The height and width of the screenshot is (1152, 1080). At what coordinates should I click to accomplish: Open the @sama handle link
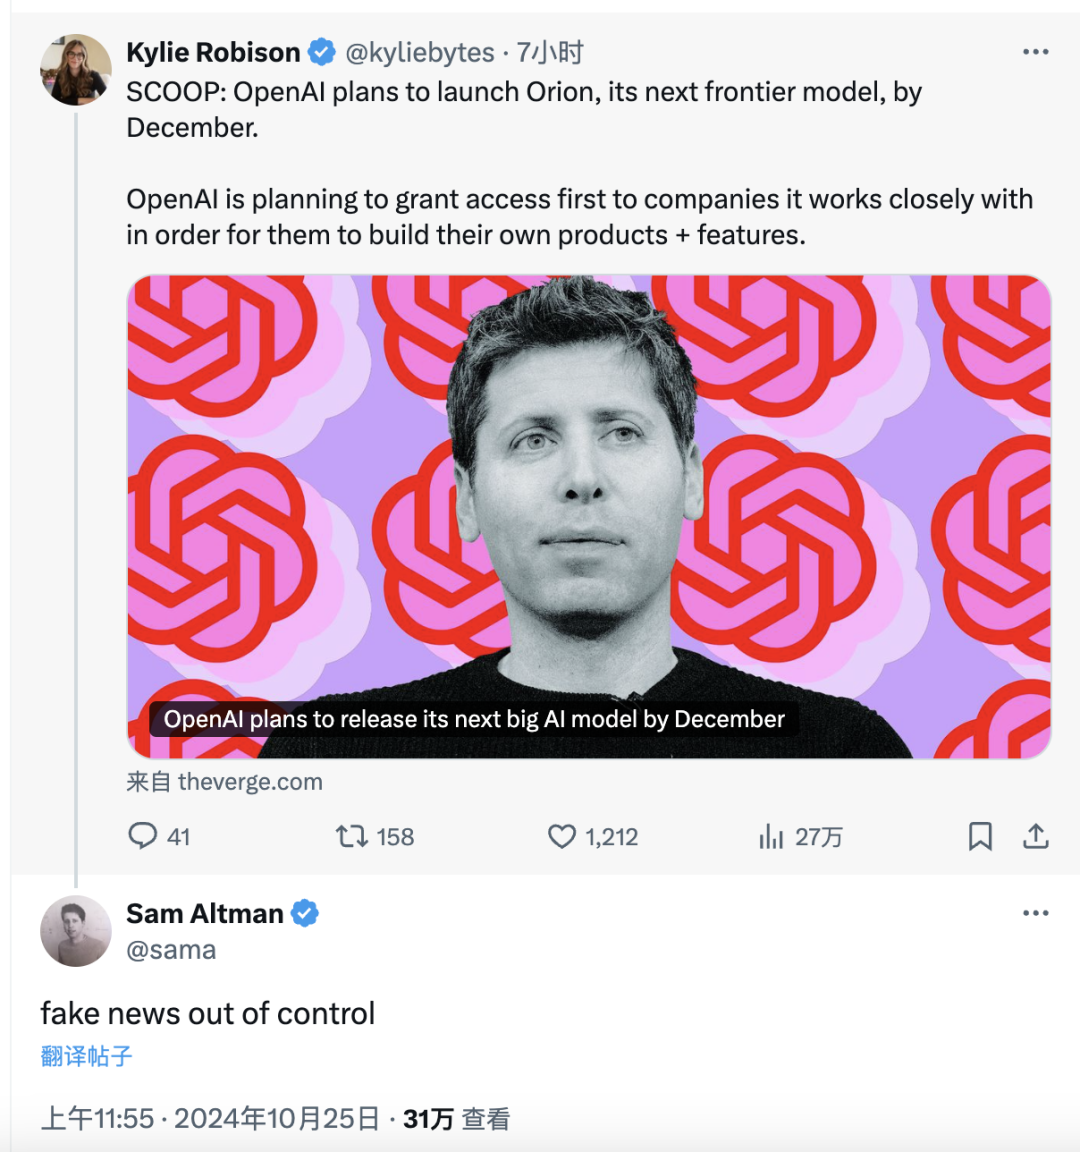point(171,950)
